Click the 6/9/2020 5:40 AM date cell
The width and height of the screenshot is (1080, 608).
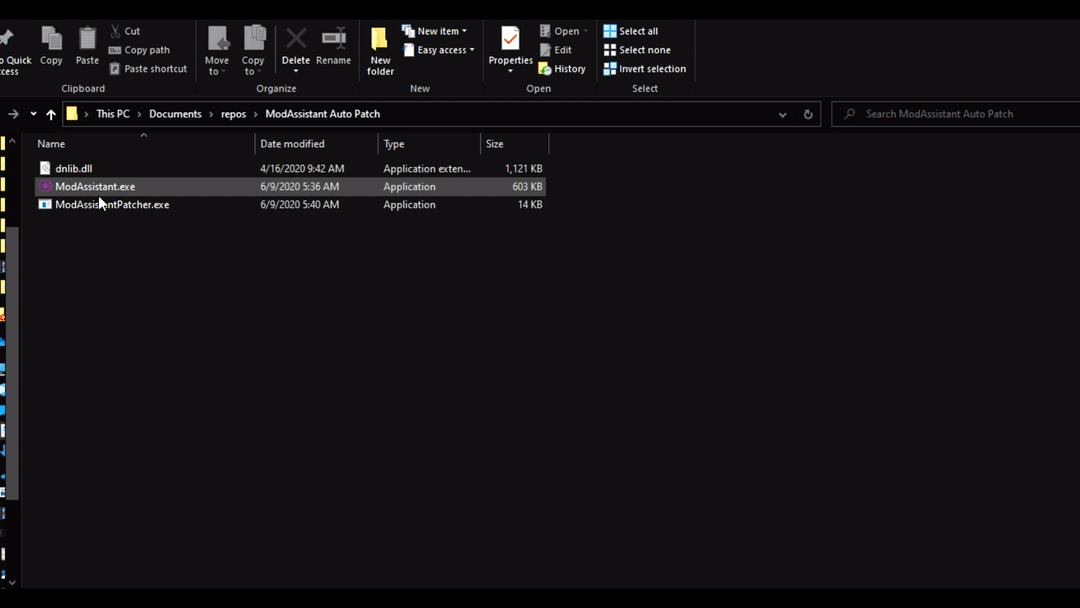(300, 205)
